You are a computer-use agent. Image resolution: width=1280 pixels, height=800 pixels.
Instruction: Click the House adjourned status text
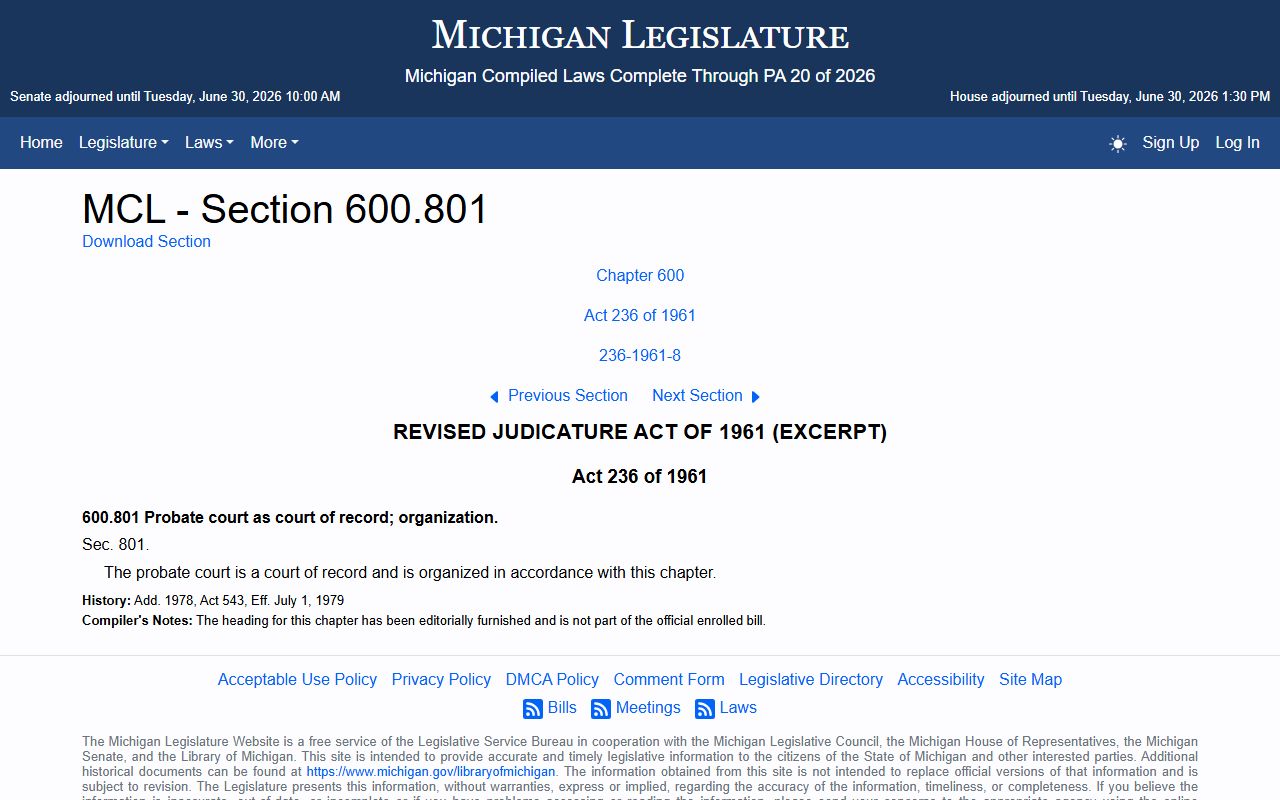(1110, 97)
